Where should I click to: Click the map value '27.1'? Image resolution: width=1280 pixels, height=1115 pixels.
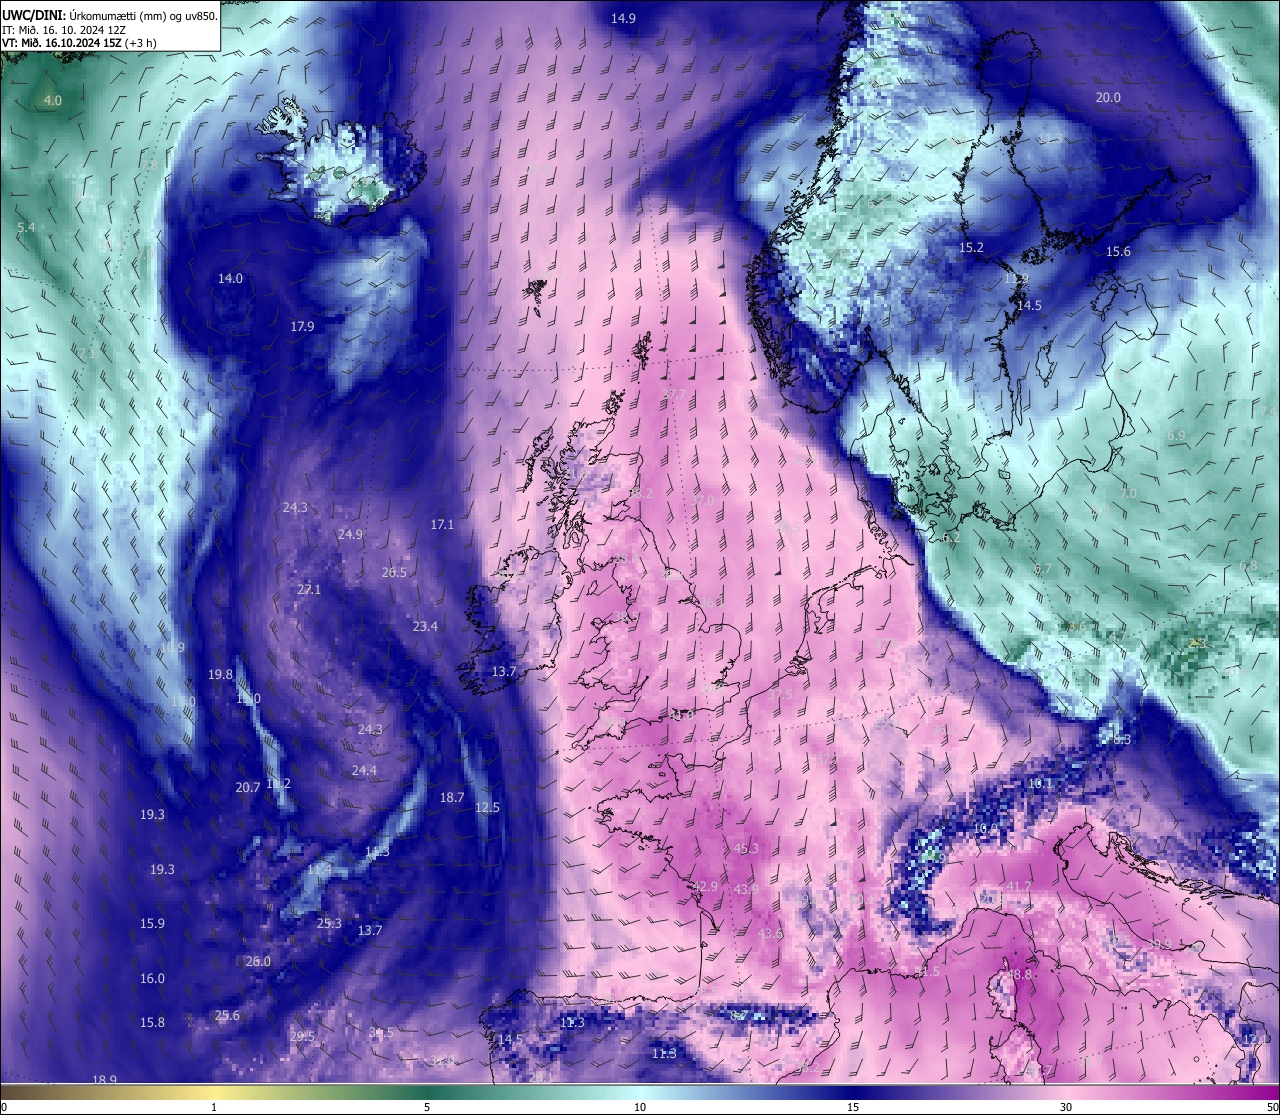pyautogui.click(x=309, y=589)
